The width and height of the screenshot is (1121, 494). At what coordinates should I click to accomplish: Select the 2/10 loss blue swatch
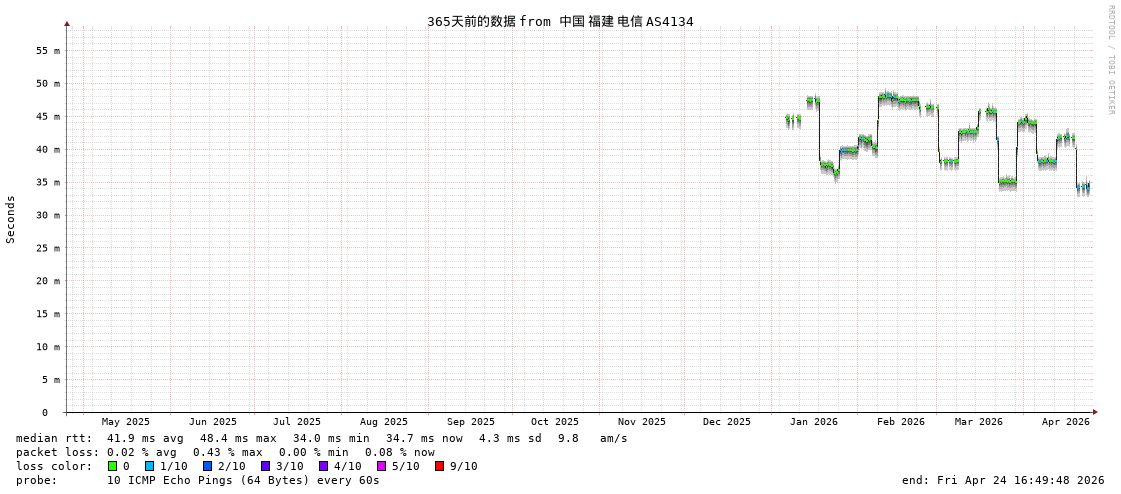pos(207,466)
